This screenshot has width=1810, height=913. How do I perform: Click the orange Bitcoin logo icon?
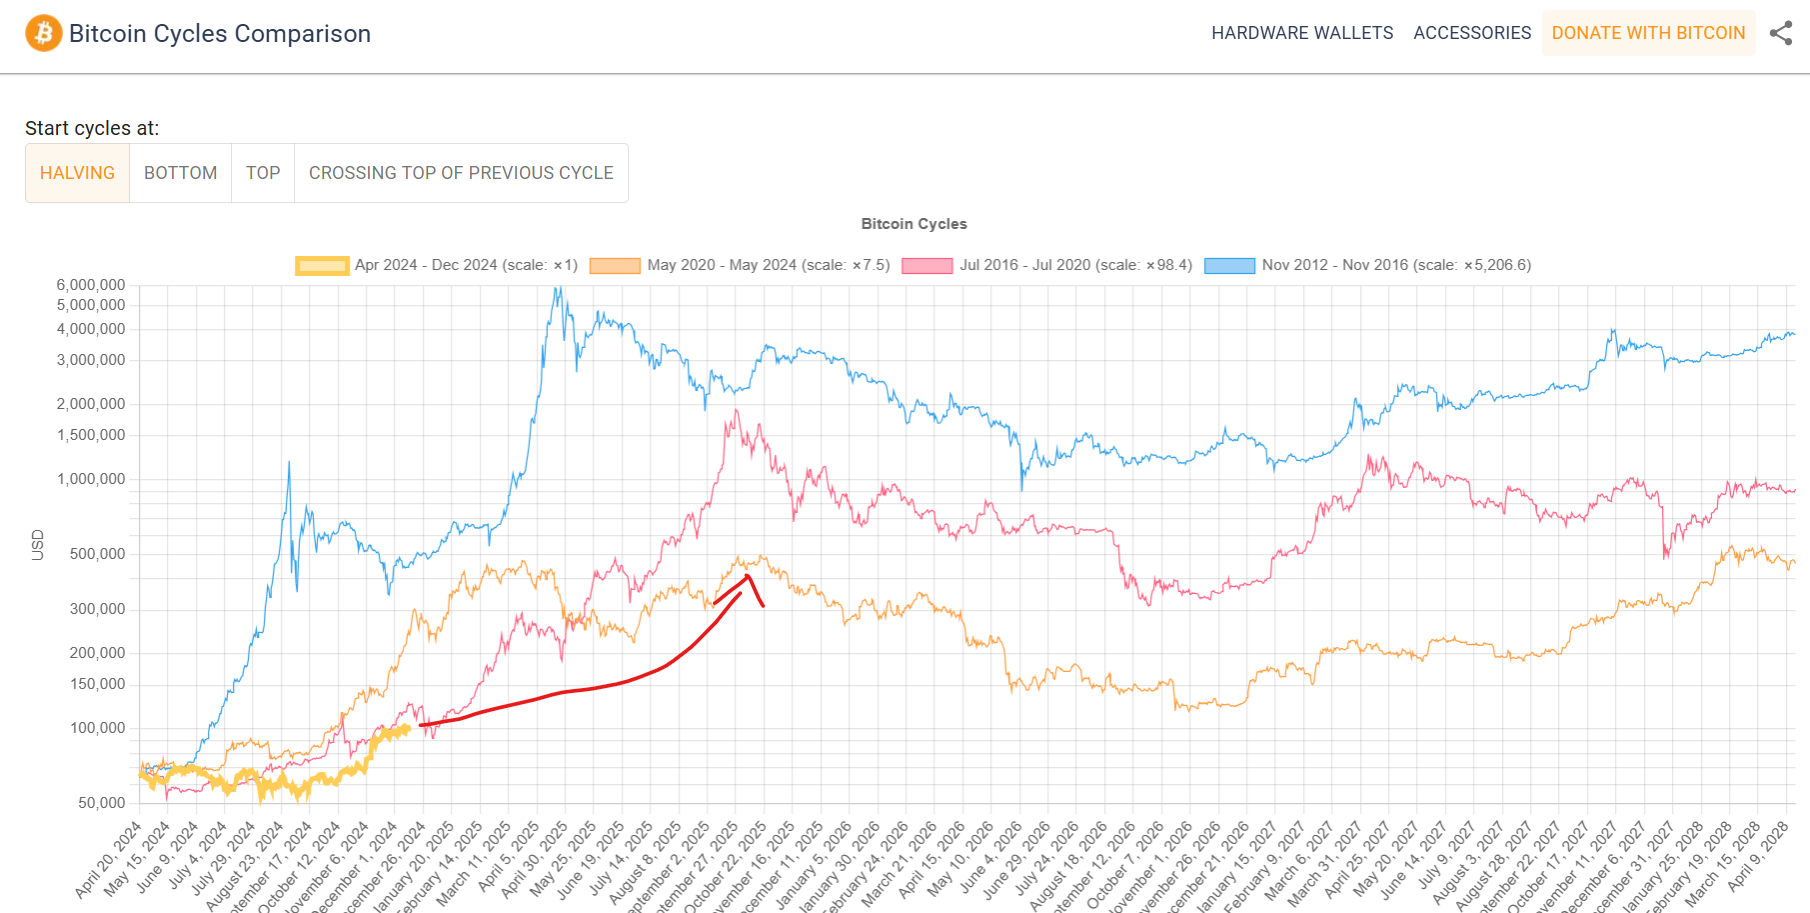tap(43, 33)
